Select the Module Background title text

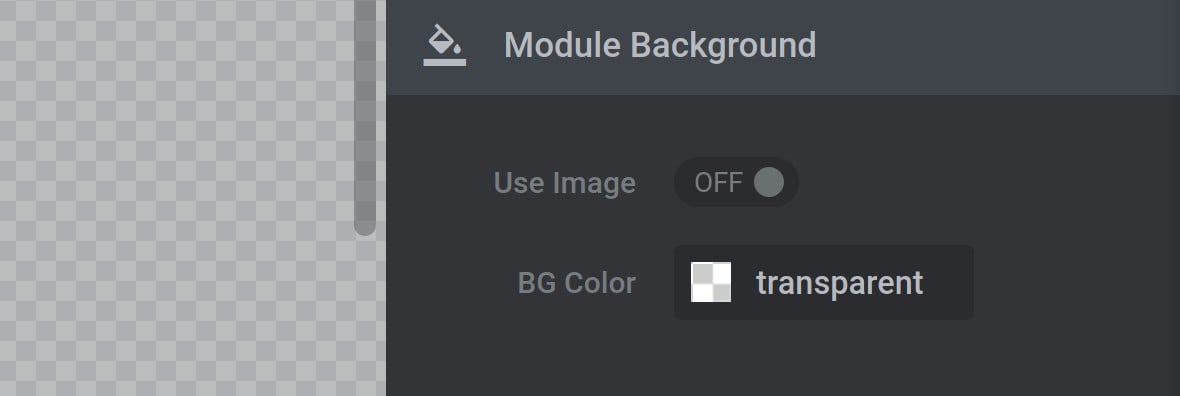[660, 45]
